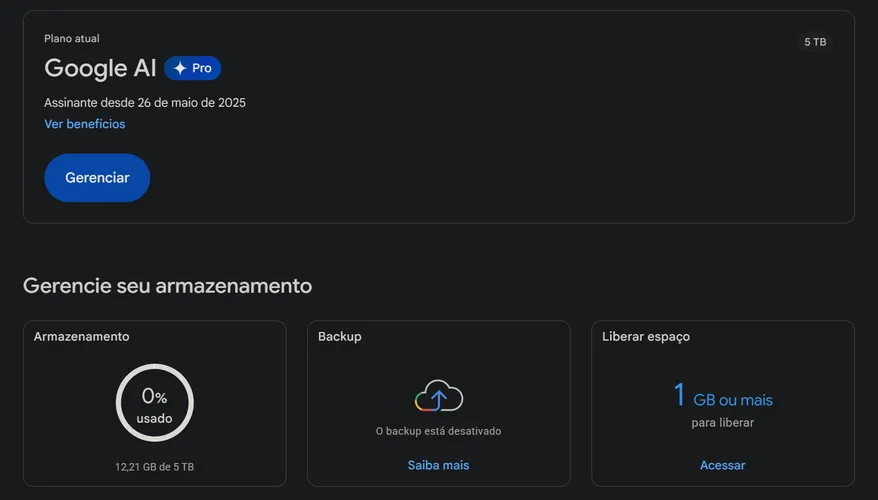This screenshot has height=500, width=878.
Task: Open the Ver benefícios link
Action: [85, 124]
